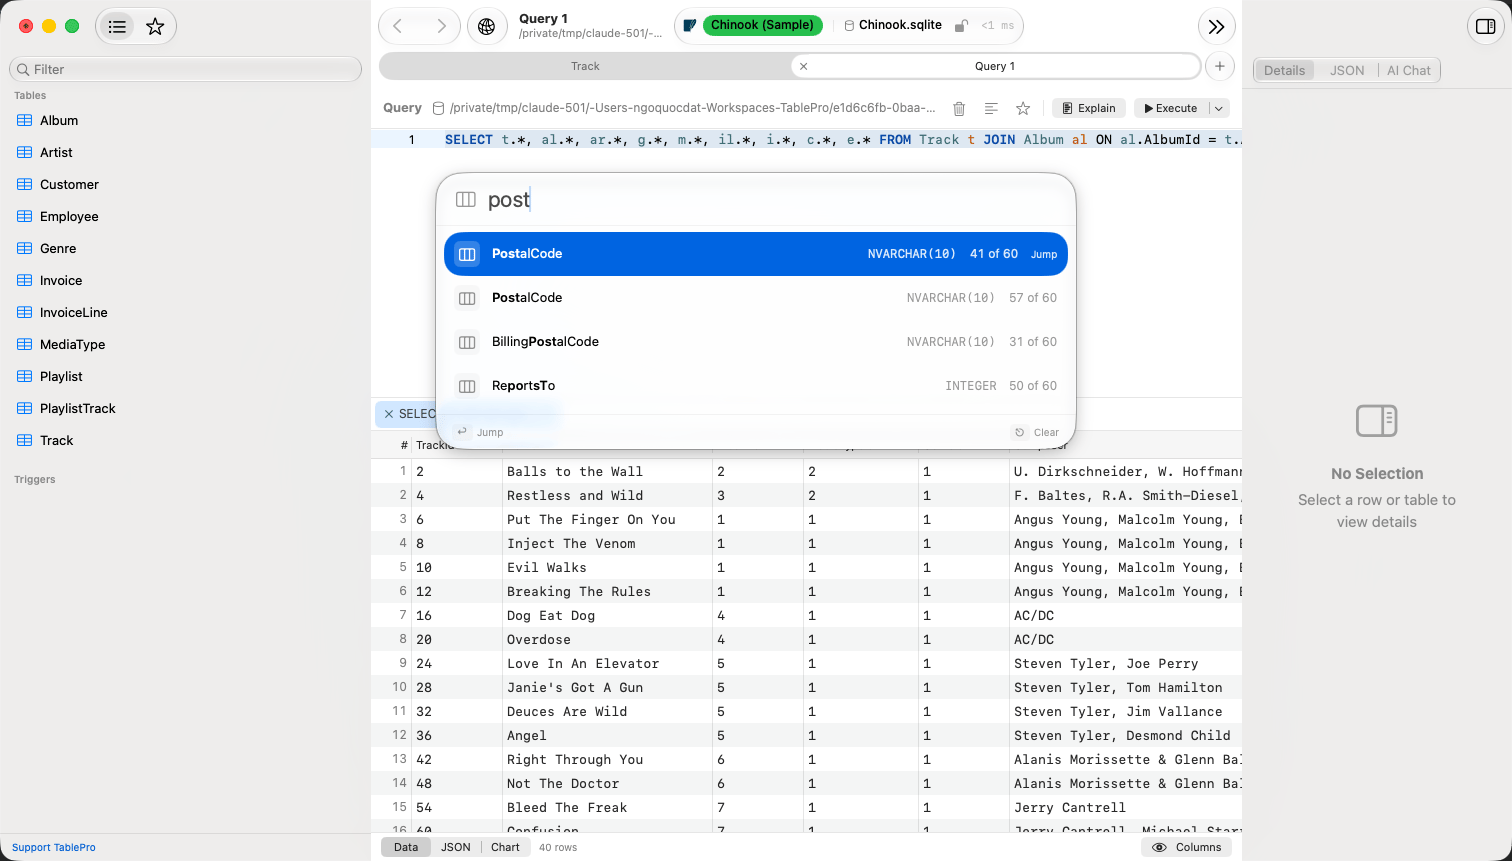Click the Album table icon
The width and height of the screenshot is (1512, 861).
tap(25, 120)
